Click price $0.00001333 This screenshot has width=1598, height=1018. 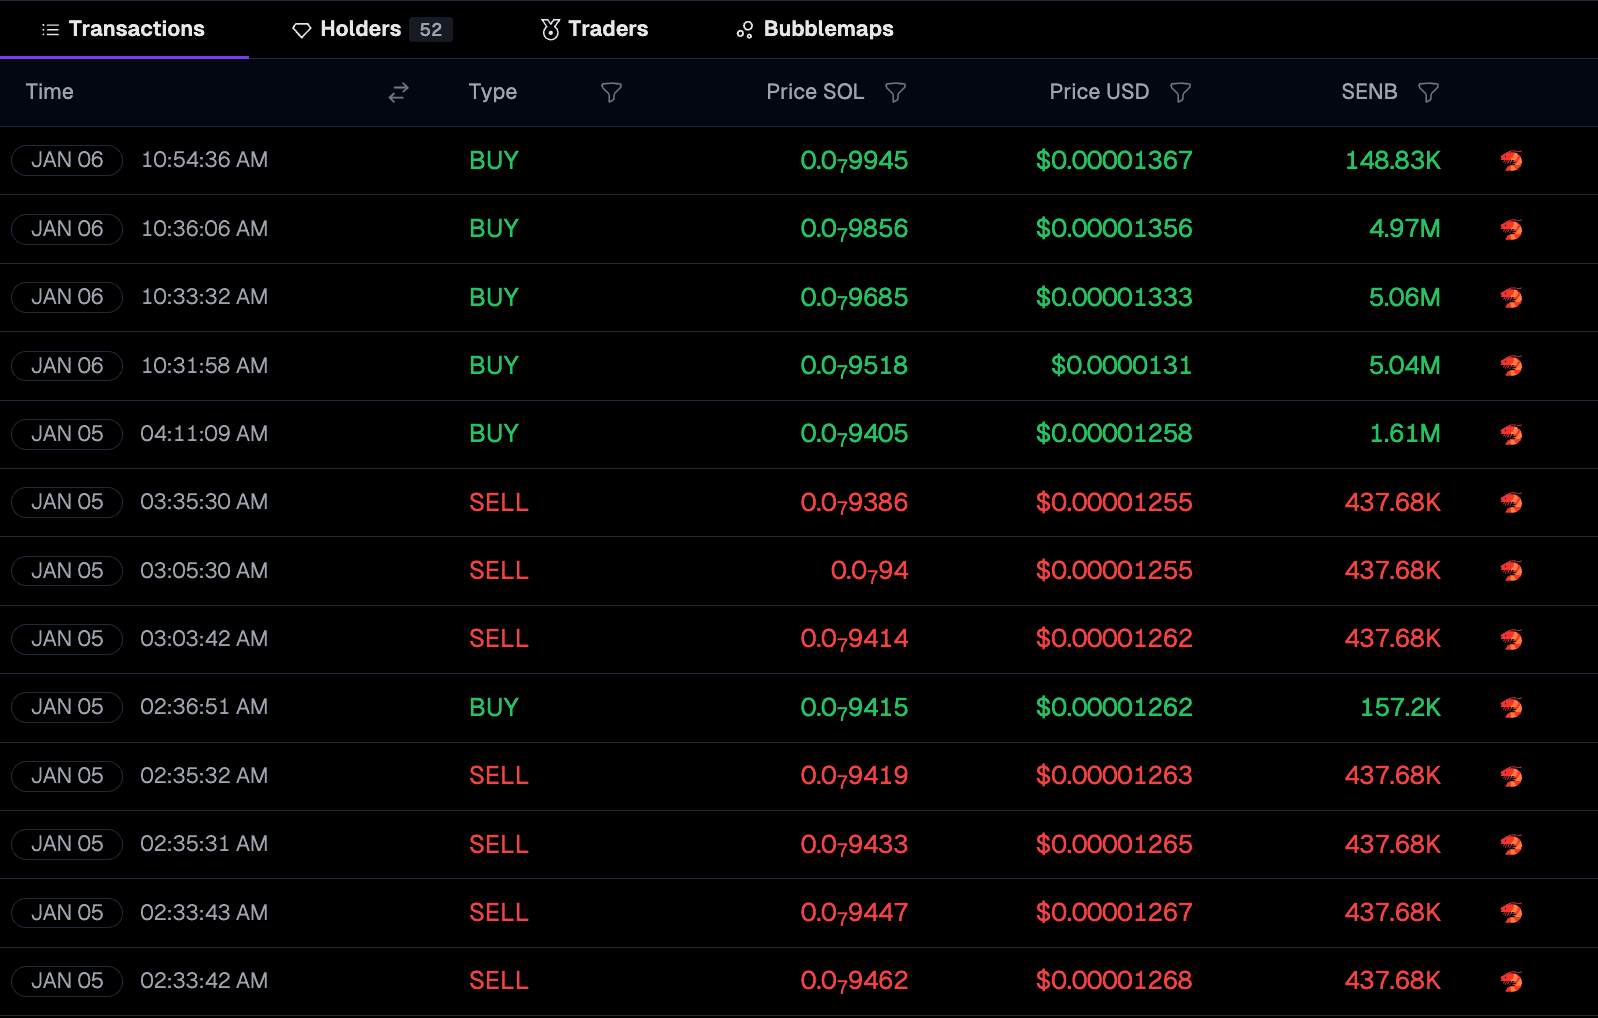pyautogui.click(x=1114, y=298)
